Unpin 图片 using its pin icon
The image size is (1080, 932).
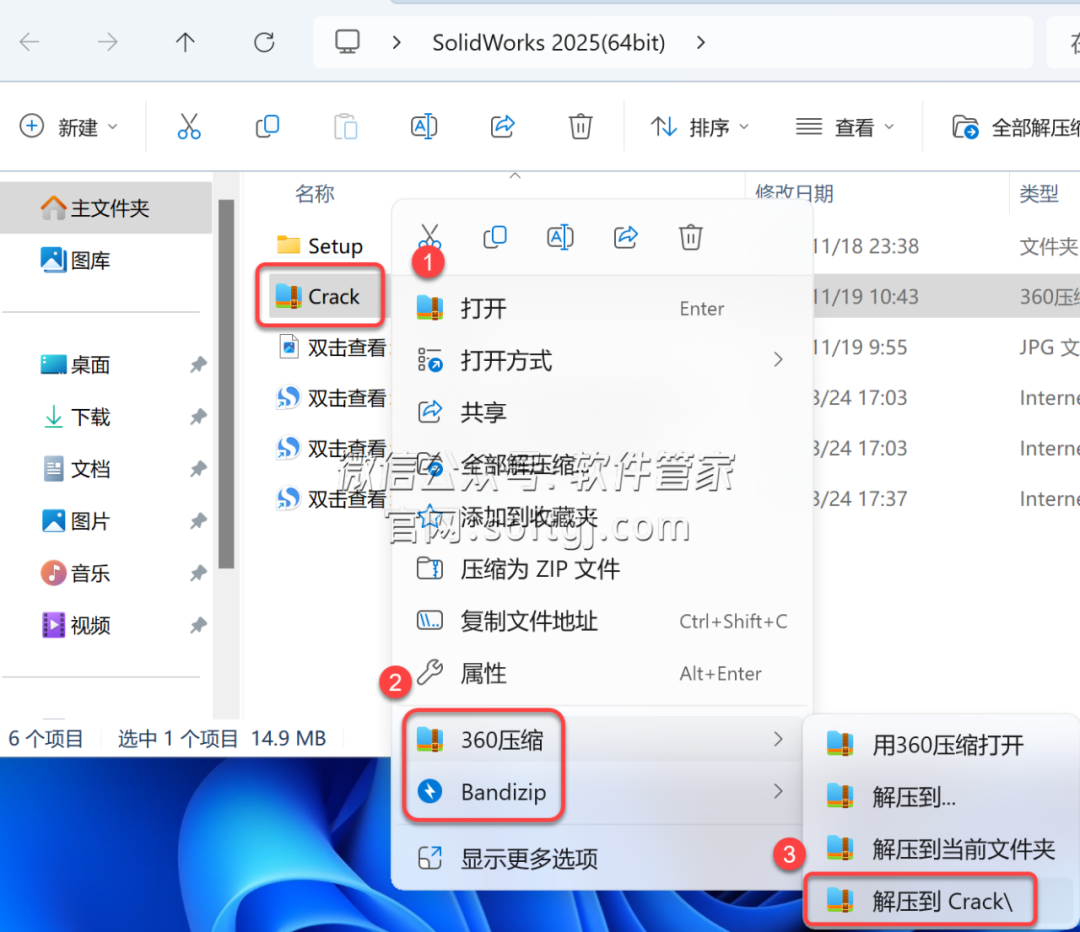(198, 521)
